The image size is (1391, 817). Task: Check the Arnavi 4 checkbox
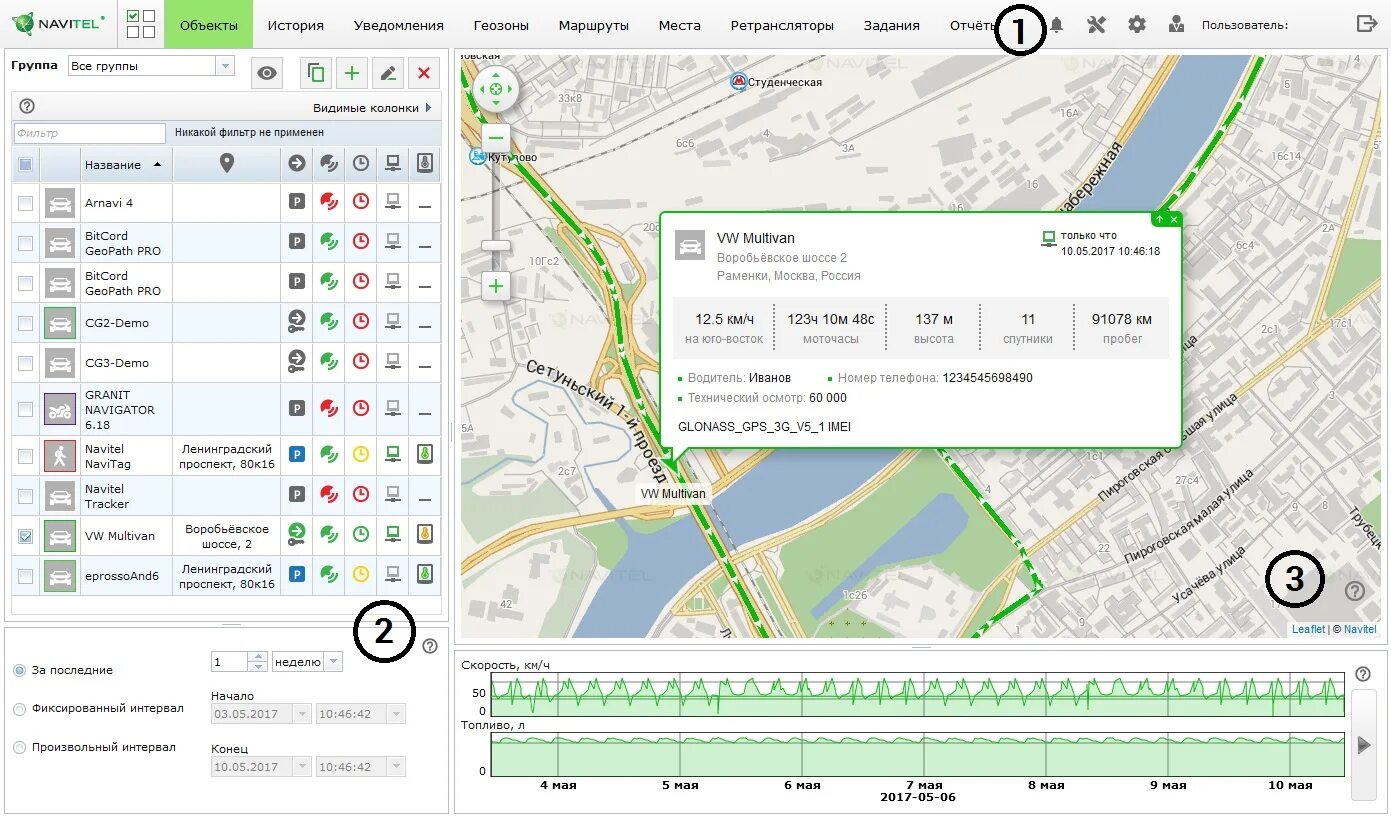point(26,203)
